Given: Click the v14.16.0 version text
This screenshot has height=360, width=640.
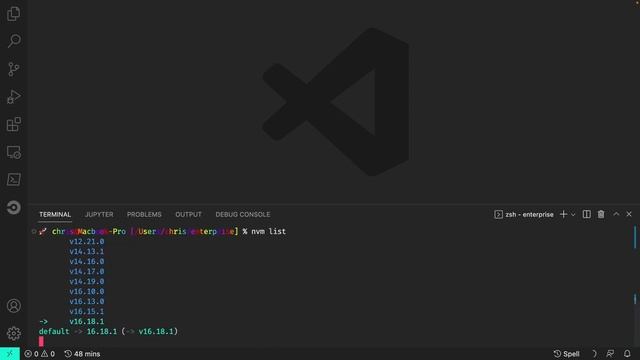Looking at the screenshot, I should coord(87,262).
